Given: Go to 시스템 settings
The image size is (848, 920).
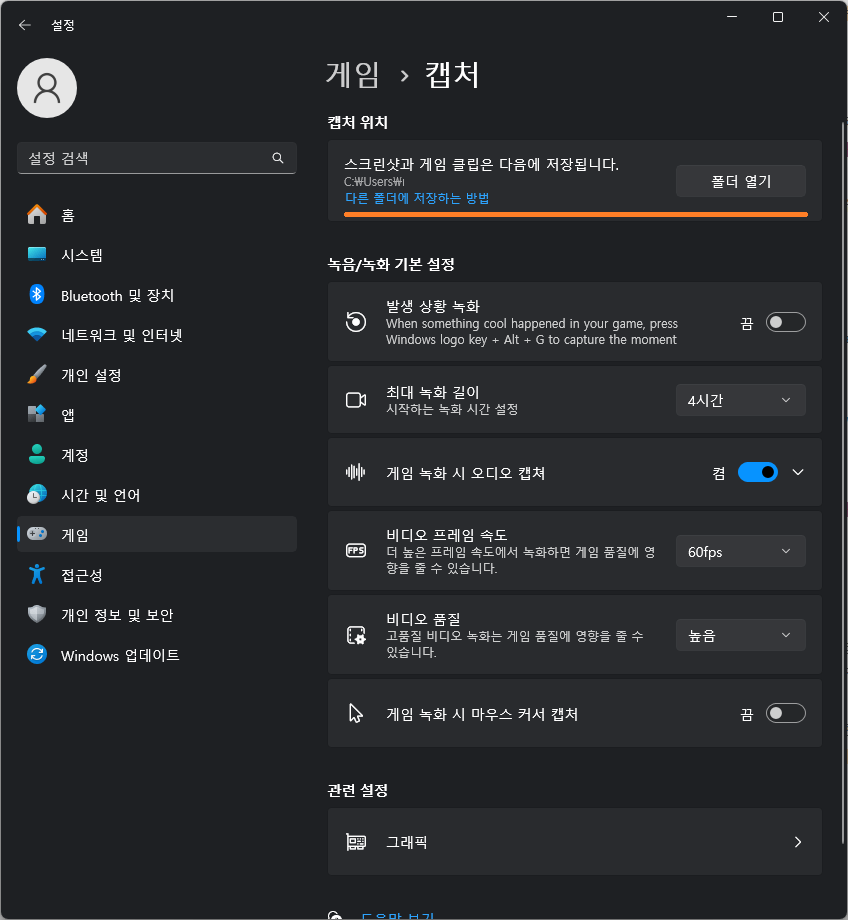Looking at the screenshot, I should pos(157,255).
